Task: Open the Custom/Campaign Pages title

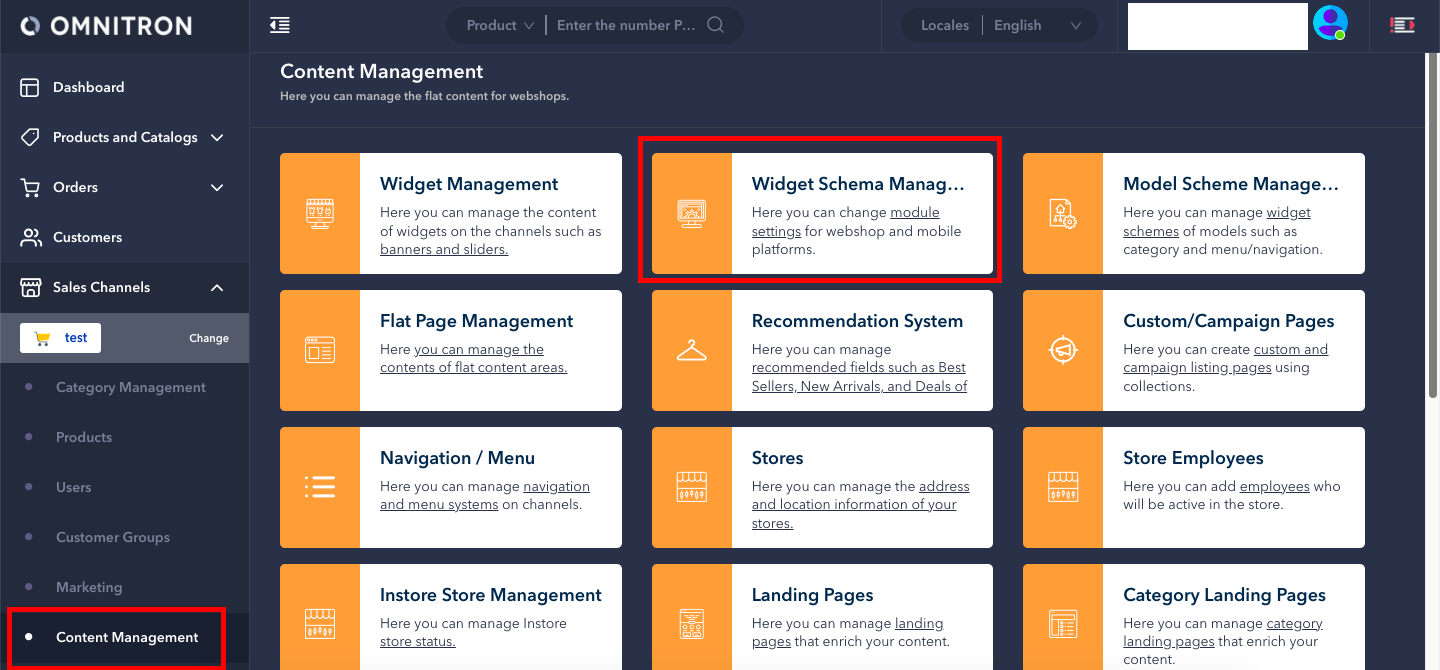Action: coord(1229,321)
